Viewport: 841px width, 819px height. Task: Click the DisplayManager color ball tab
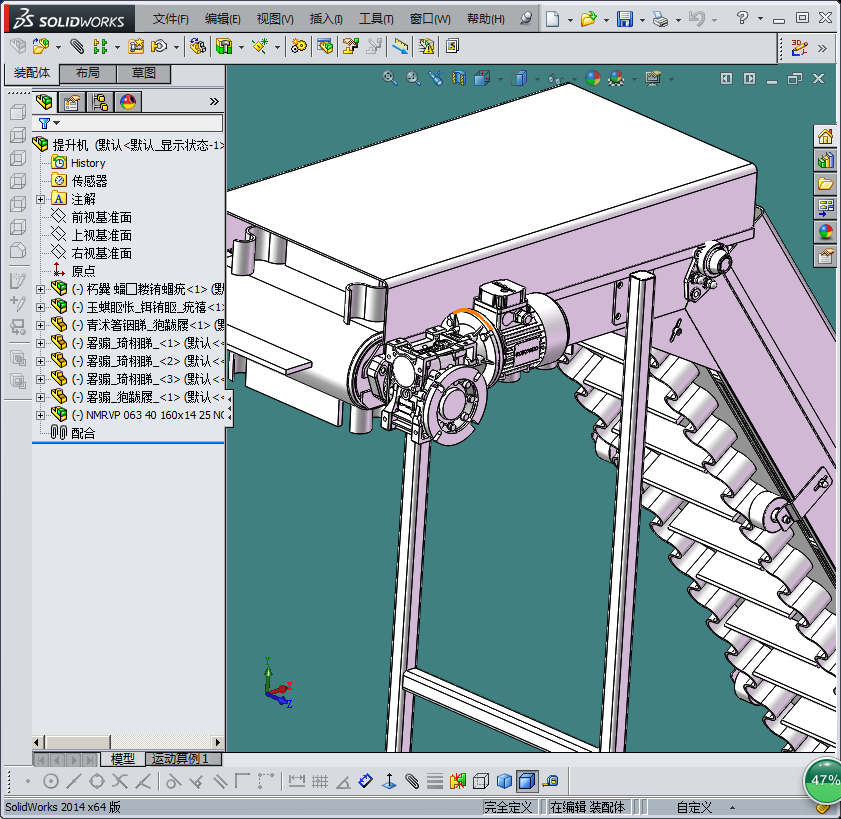click(x=128, y=101)
